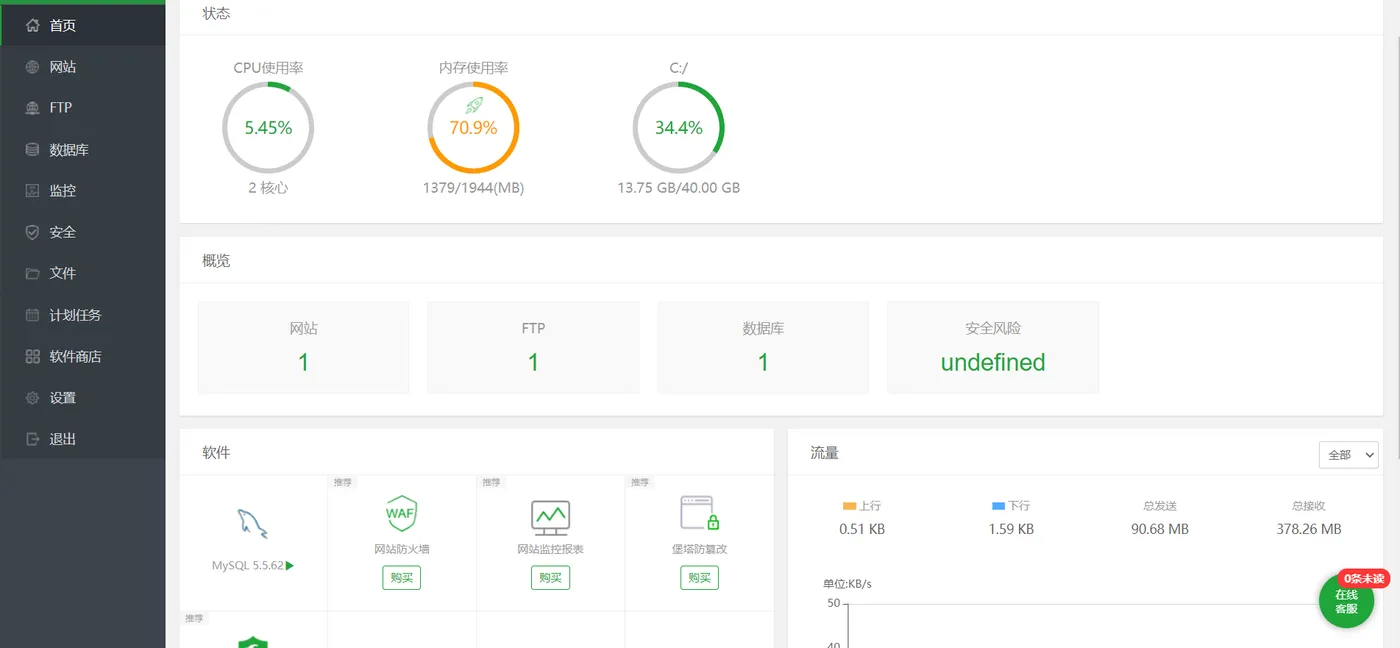Go to the 数据库 page
This screenshot has width=1400, height=648.
point(83,150)
